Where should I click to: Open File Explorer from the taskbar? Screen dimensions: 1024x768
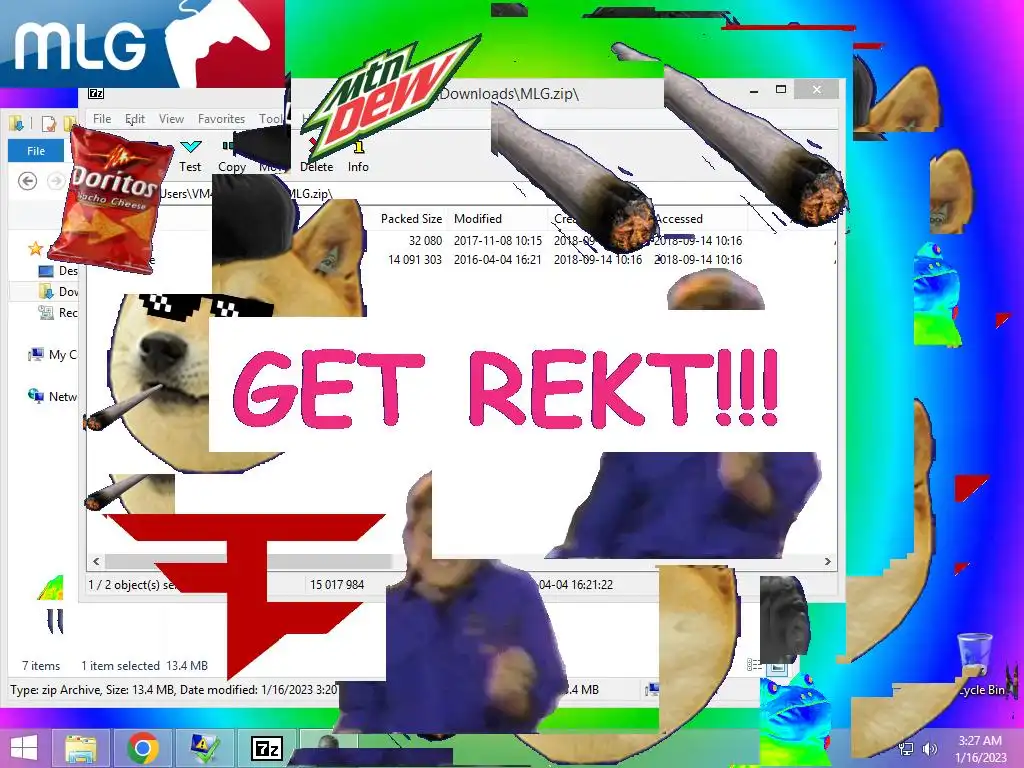[81, 748]
